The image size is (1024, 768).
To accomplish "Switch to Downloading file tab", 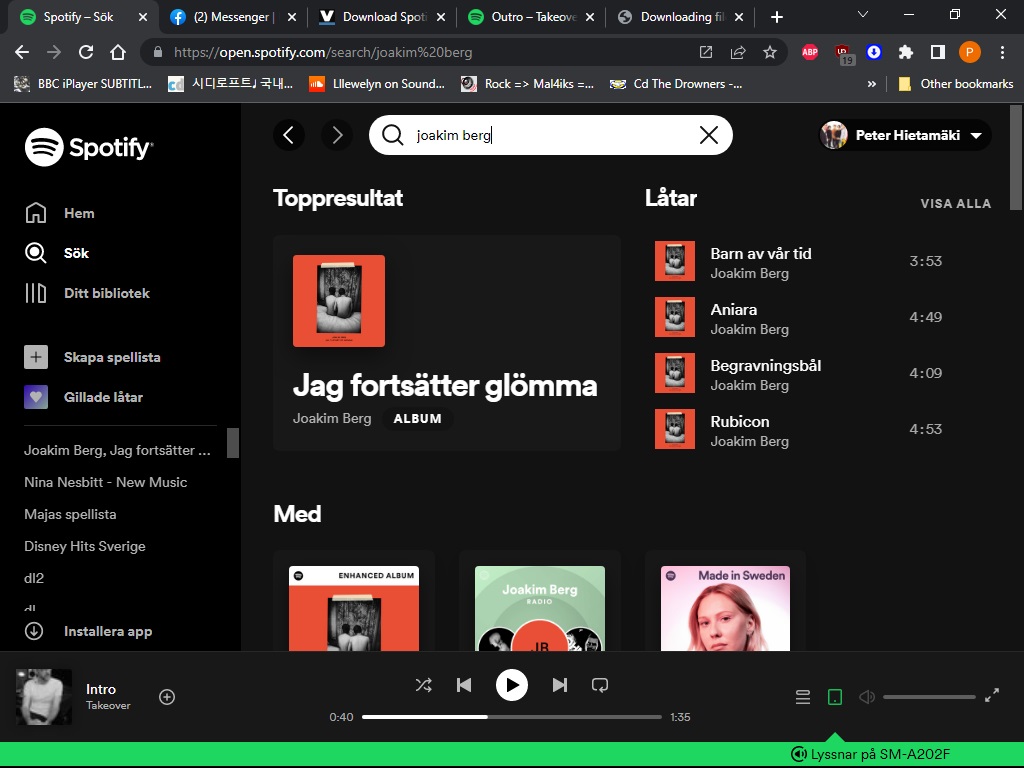I will click(680, 17).
